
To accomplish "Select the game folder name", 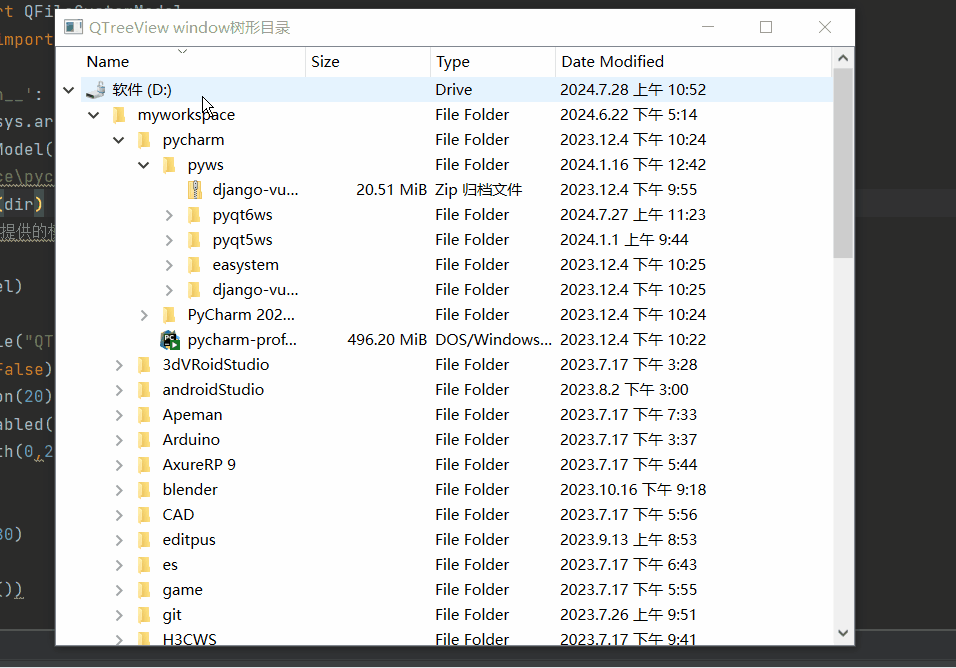I will tap(182, 589).
